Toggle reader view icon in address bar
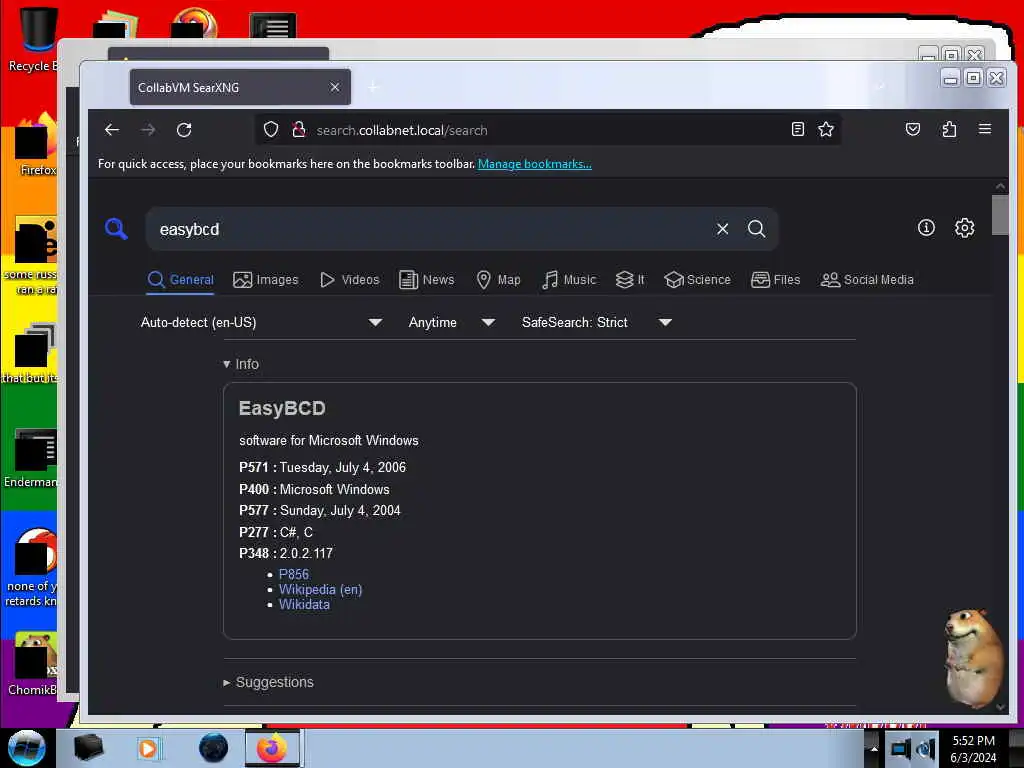The height and width of the screenshot is (768, 1024). [797, 129]
